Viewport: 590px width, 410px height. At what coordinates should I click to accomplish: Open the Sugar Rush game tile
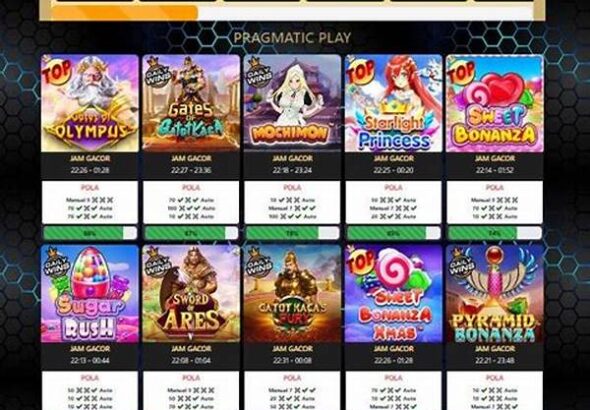pos(90,294)
